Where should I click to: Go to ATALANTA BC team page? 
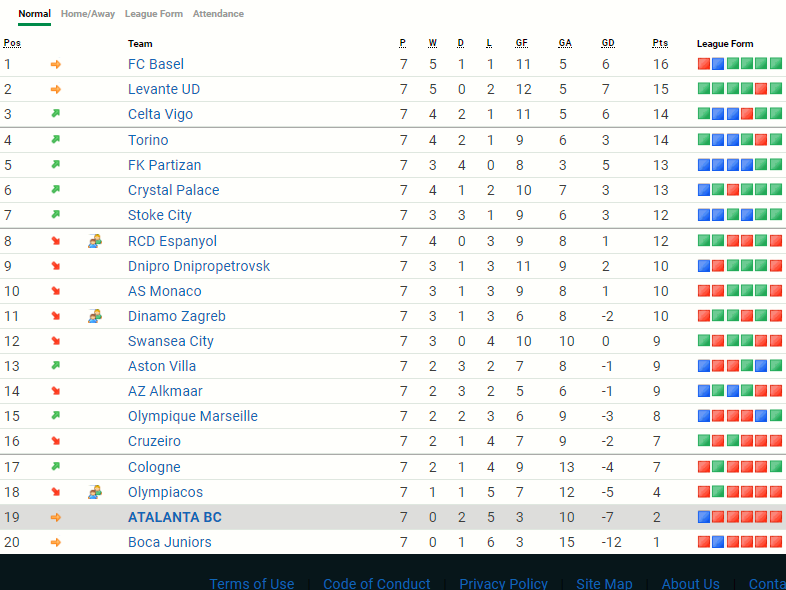point(175,517)
